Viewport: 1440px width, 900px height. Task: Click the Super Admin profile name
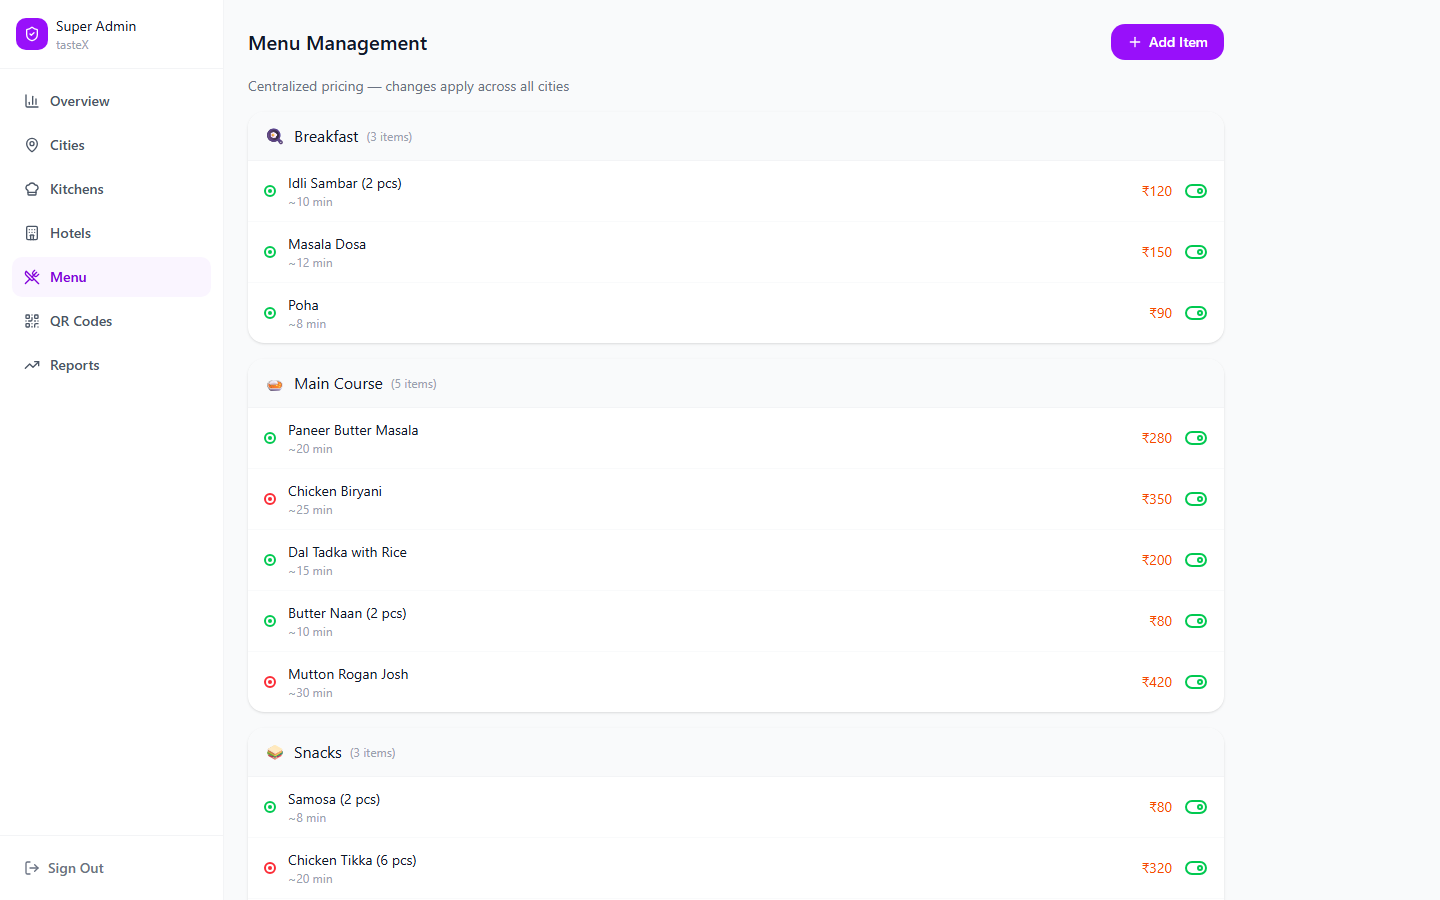point(96,26)
